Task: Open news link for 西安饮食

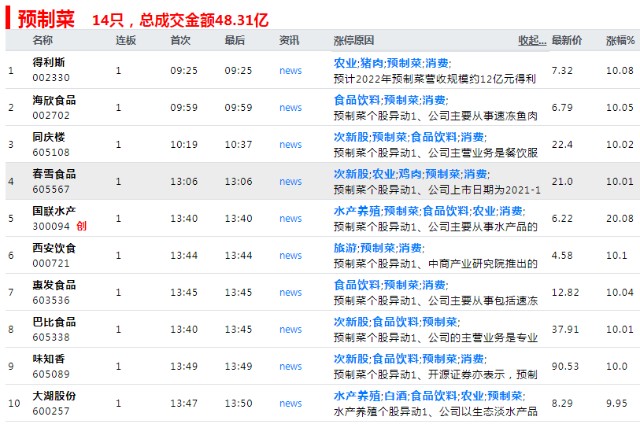Action: pos(290,255)
